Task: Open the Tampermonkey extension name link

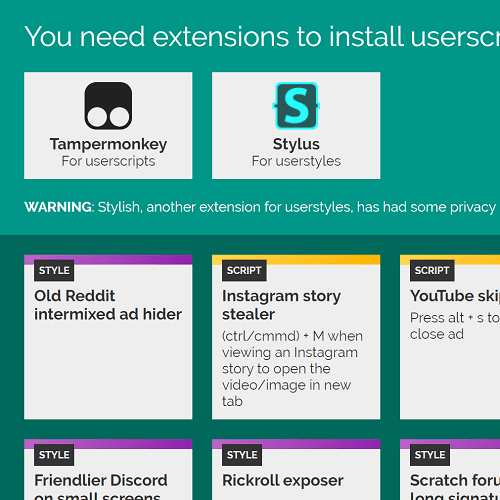Action: [108, 144]
